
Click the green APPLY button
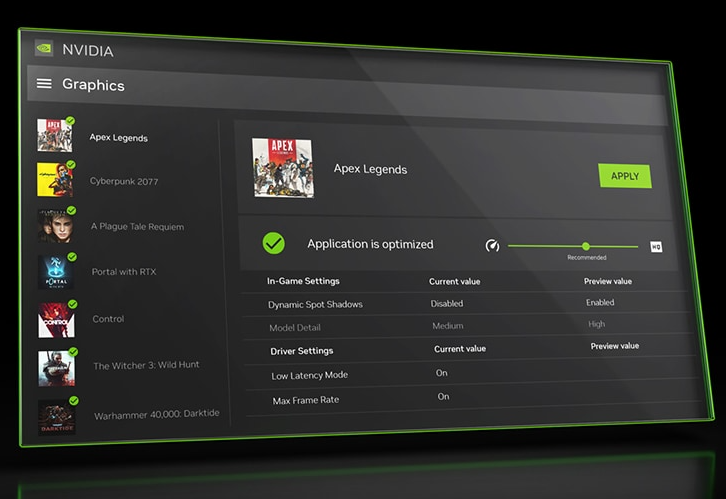coord(625,176)
